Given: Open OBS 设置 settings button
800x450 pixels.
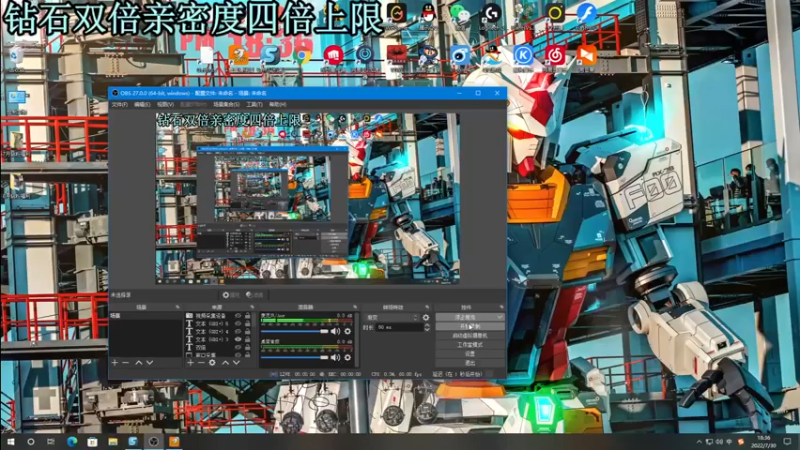Looking at the screenshot, I should pos(470,354).
